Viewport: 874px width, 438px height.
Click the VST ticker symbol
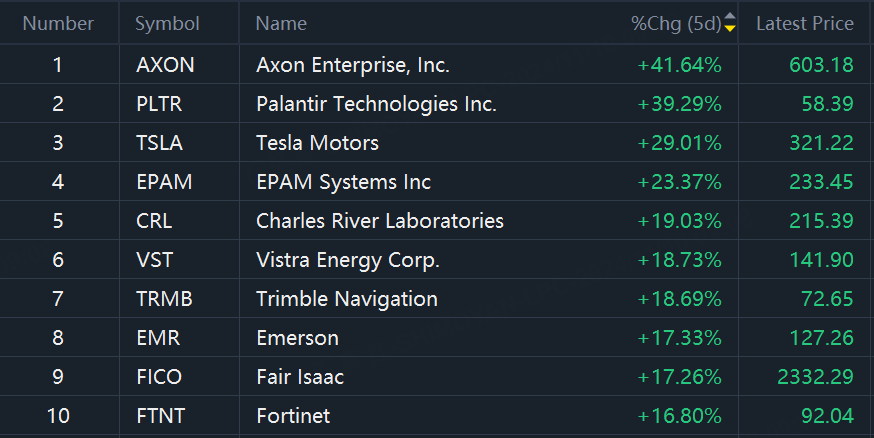pyautogui.click(x=154, y=260)
